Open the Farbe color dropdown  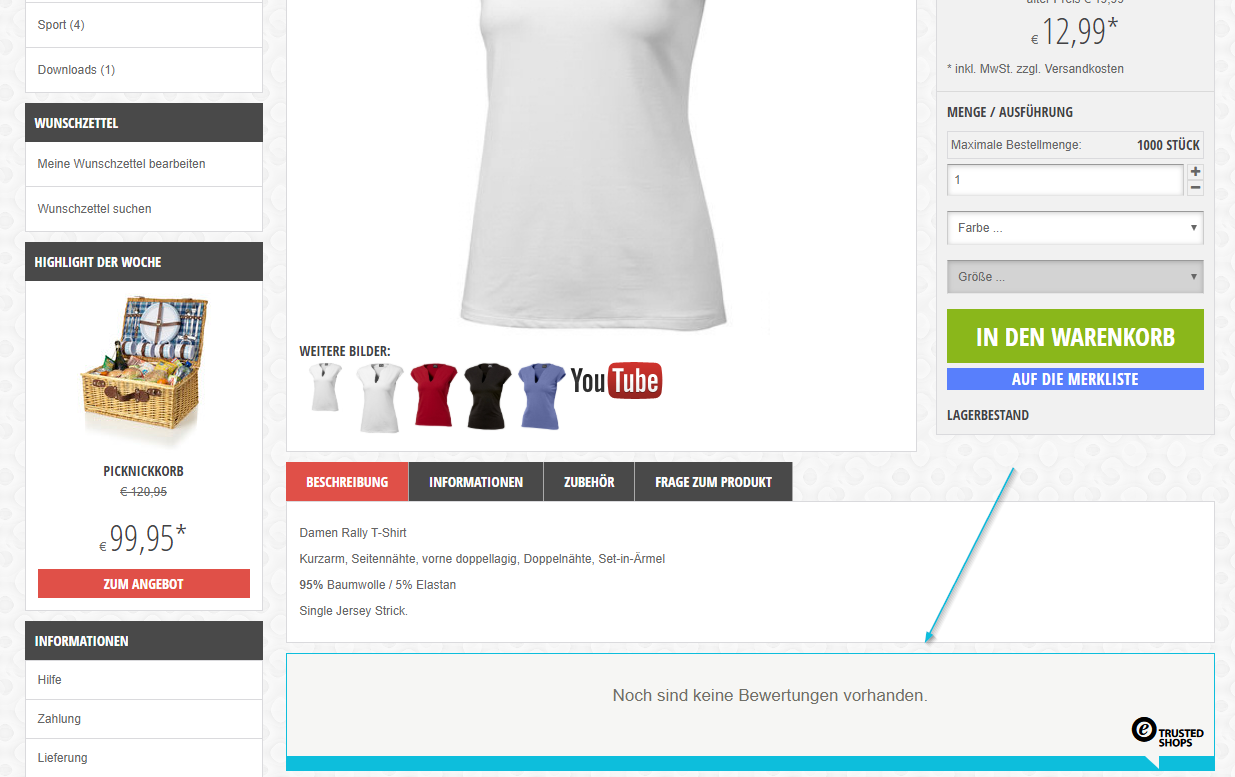(x=1075, y=228)
